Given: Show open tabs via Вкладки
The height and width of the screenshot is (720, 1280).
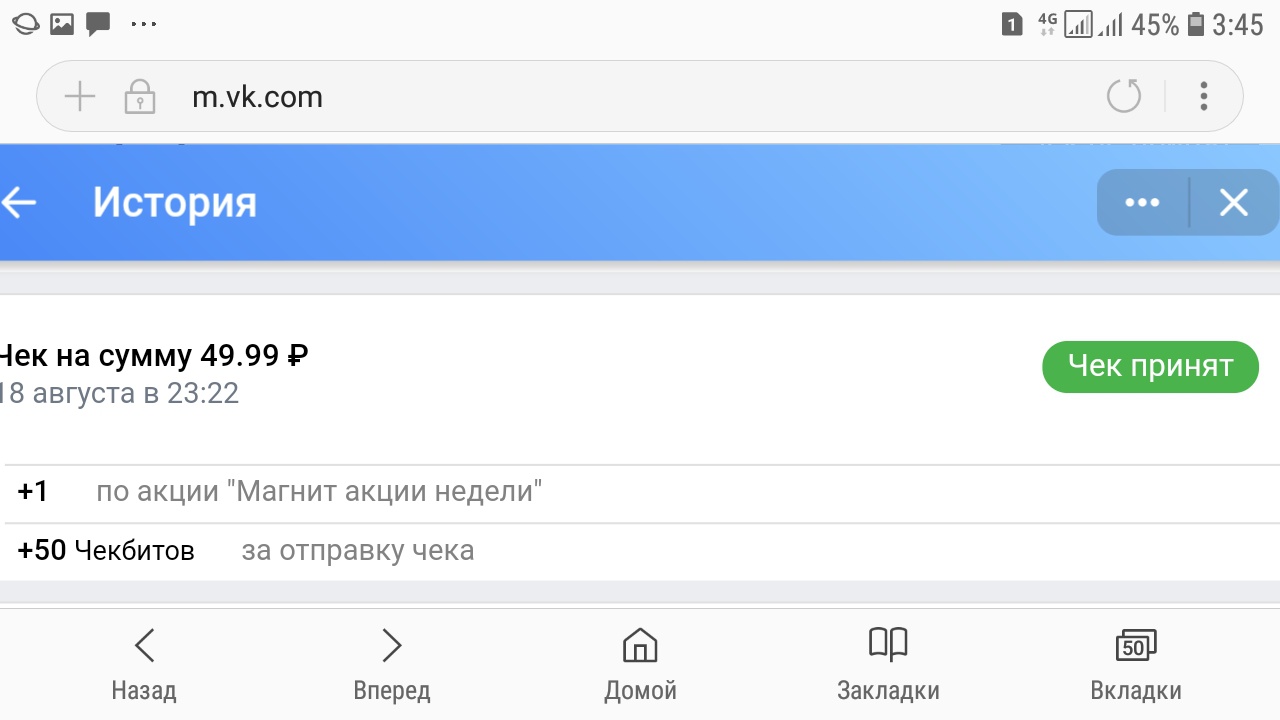Looking at the screenshot, I should pos(1136,664).
